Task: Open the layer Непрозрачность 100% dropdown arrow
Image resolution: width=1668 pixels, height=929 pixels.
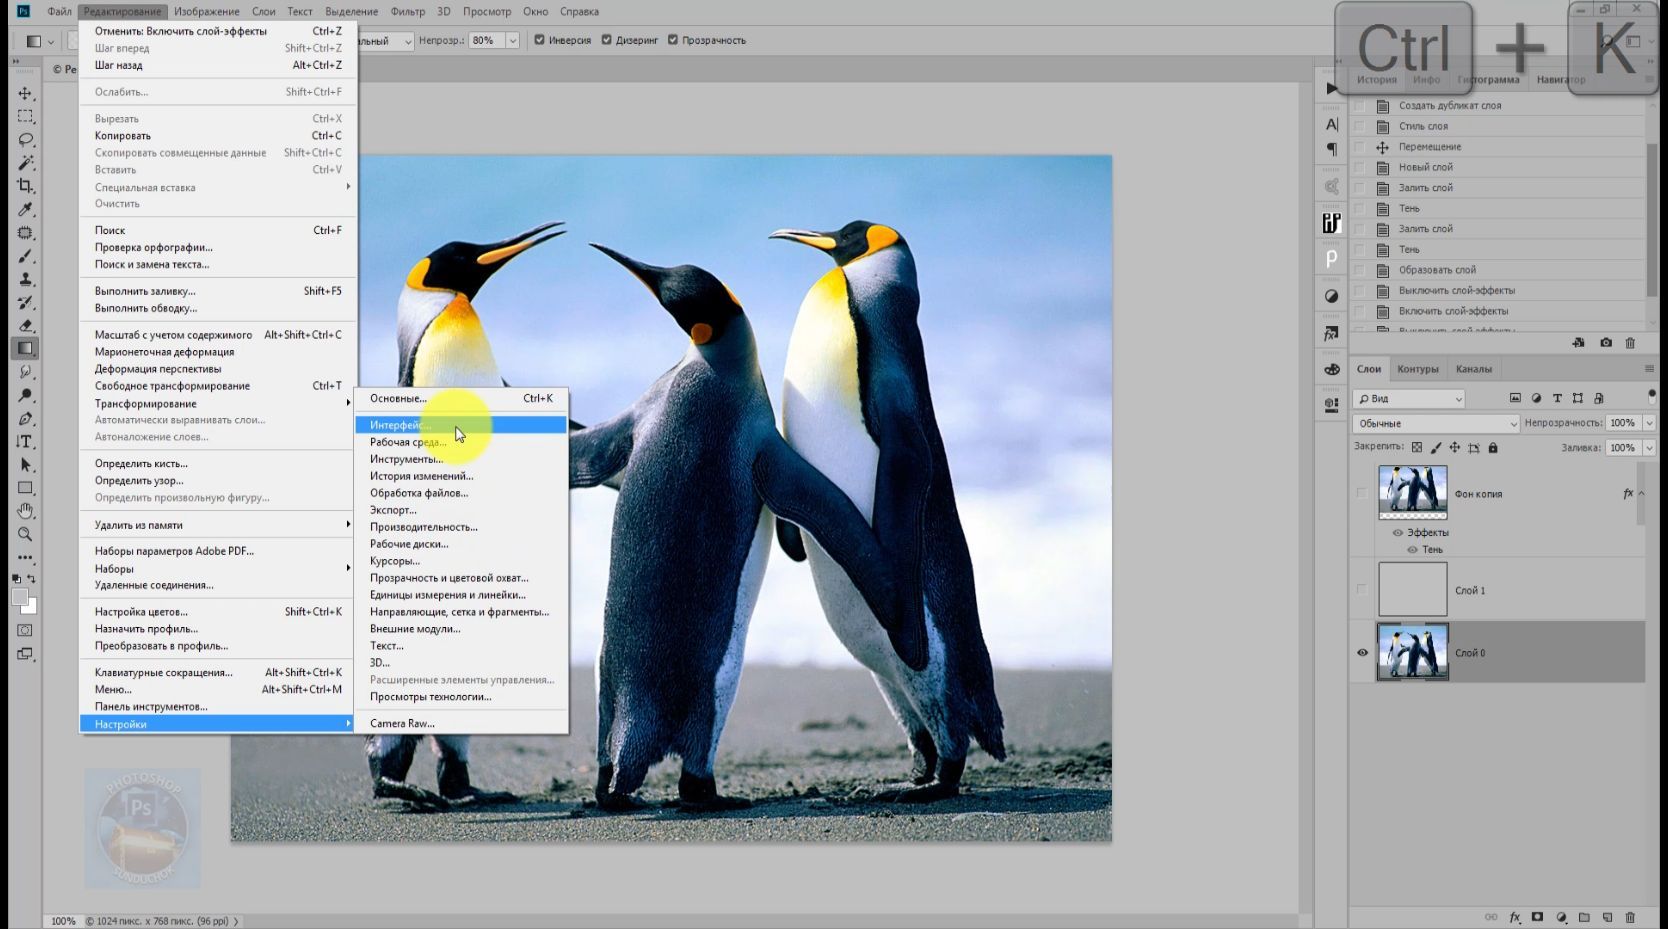Action: (1649, 423)
